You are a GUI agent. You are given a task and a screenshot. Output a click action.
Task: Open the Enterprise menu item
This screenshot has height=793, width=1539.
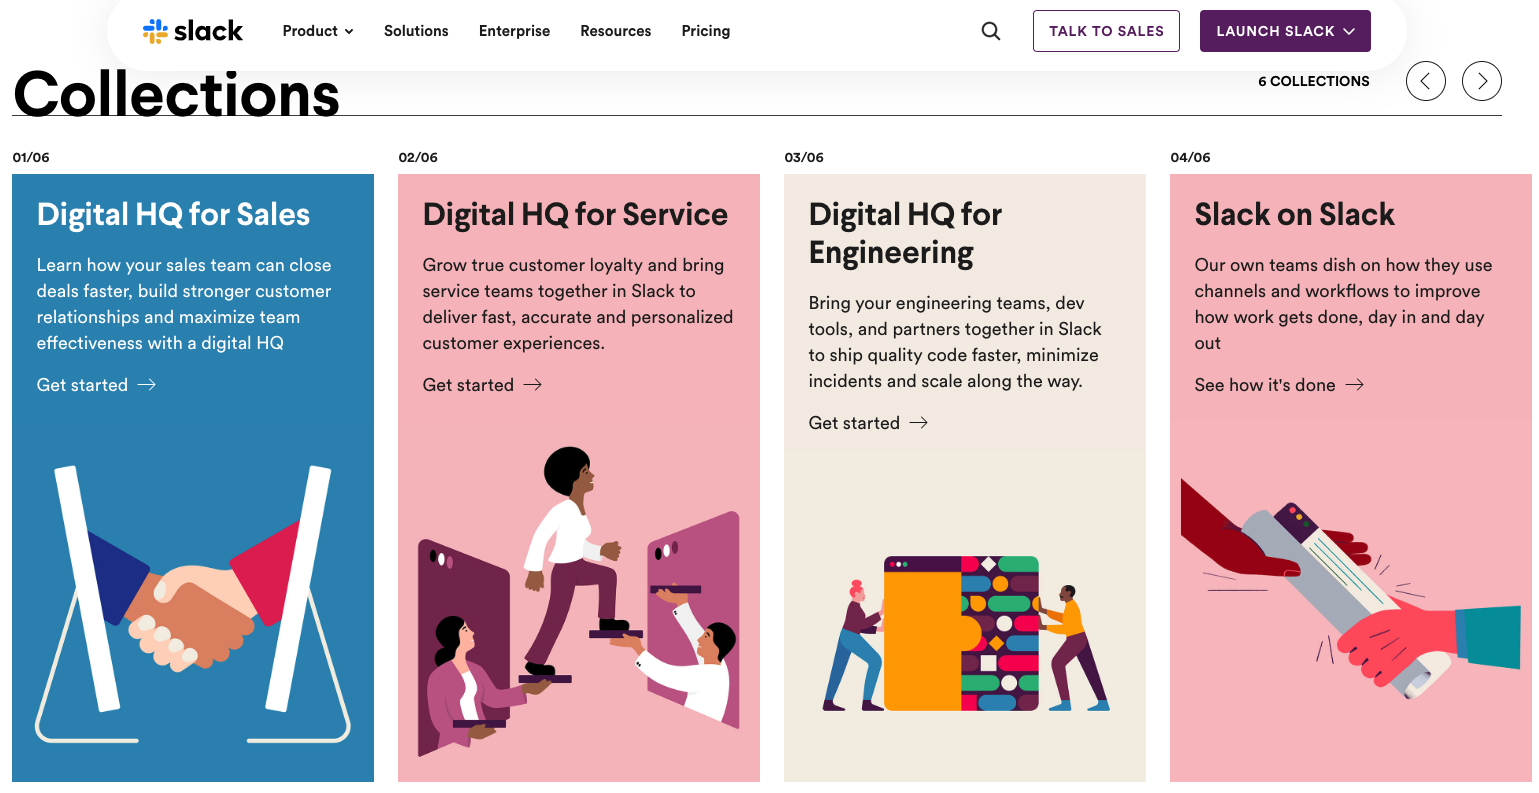pyautogui.click(x=514, y=31)
